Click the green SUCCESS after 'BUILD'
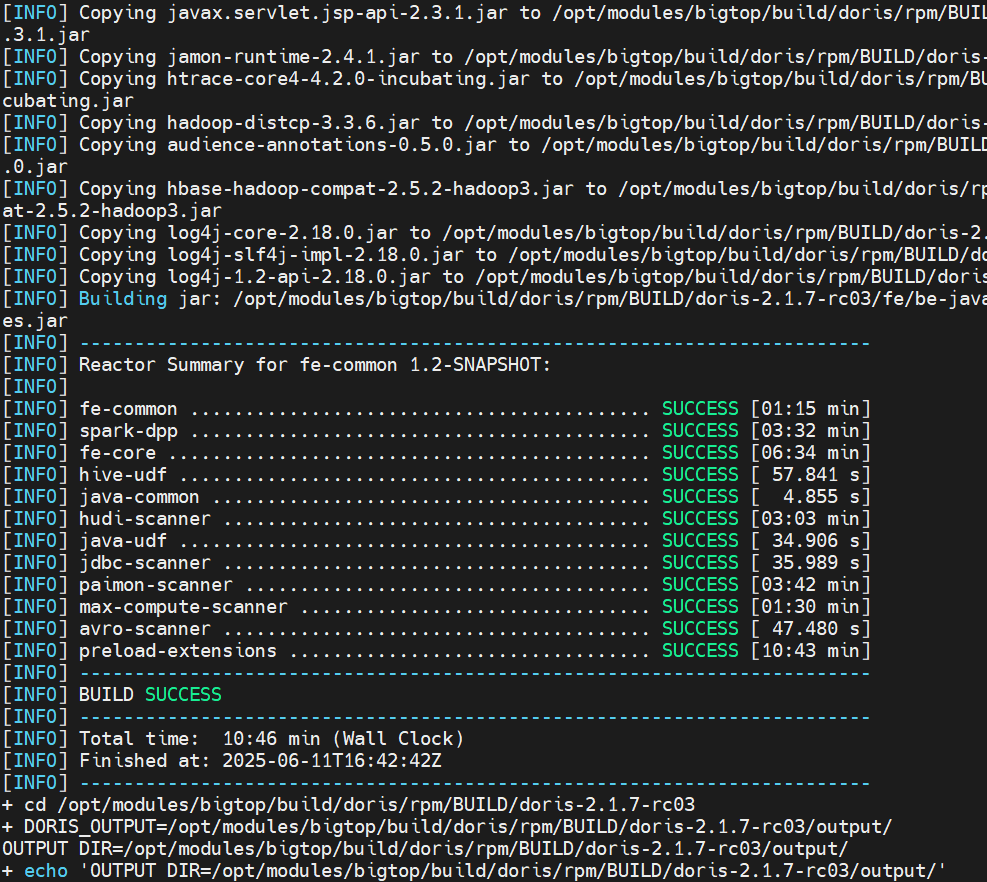The image size is (987, 882). coord(183,695)
